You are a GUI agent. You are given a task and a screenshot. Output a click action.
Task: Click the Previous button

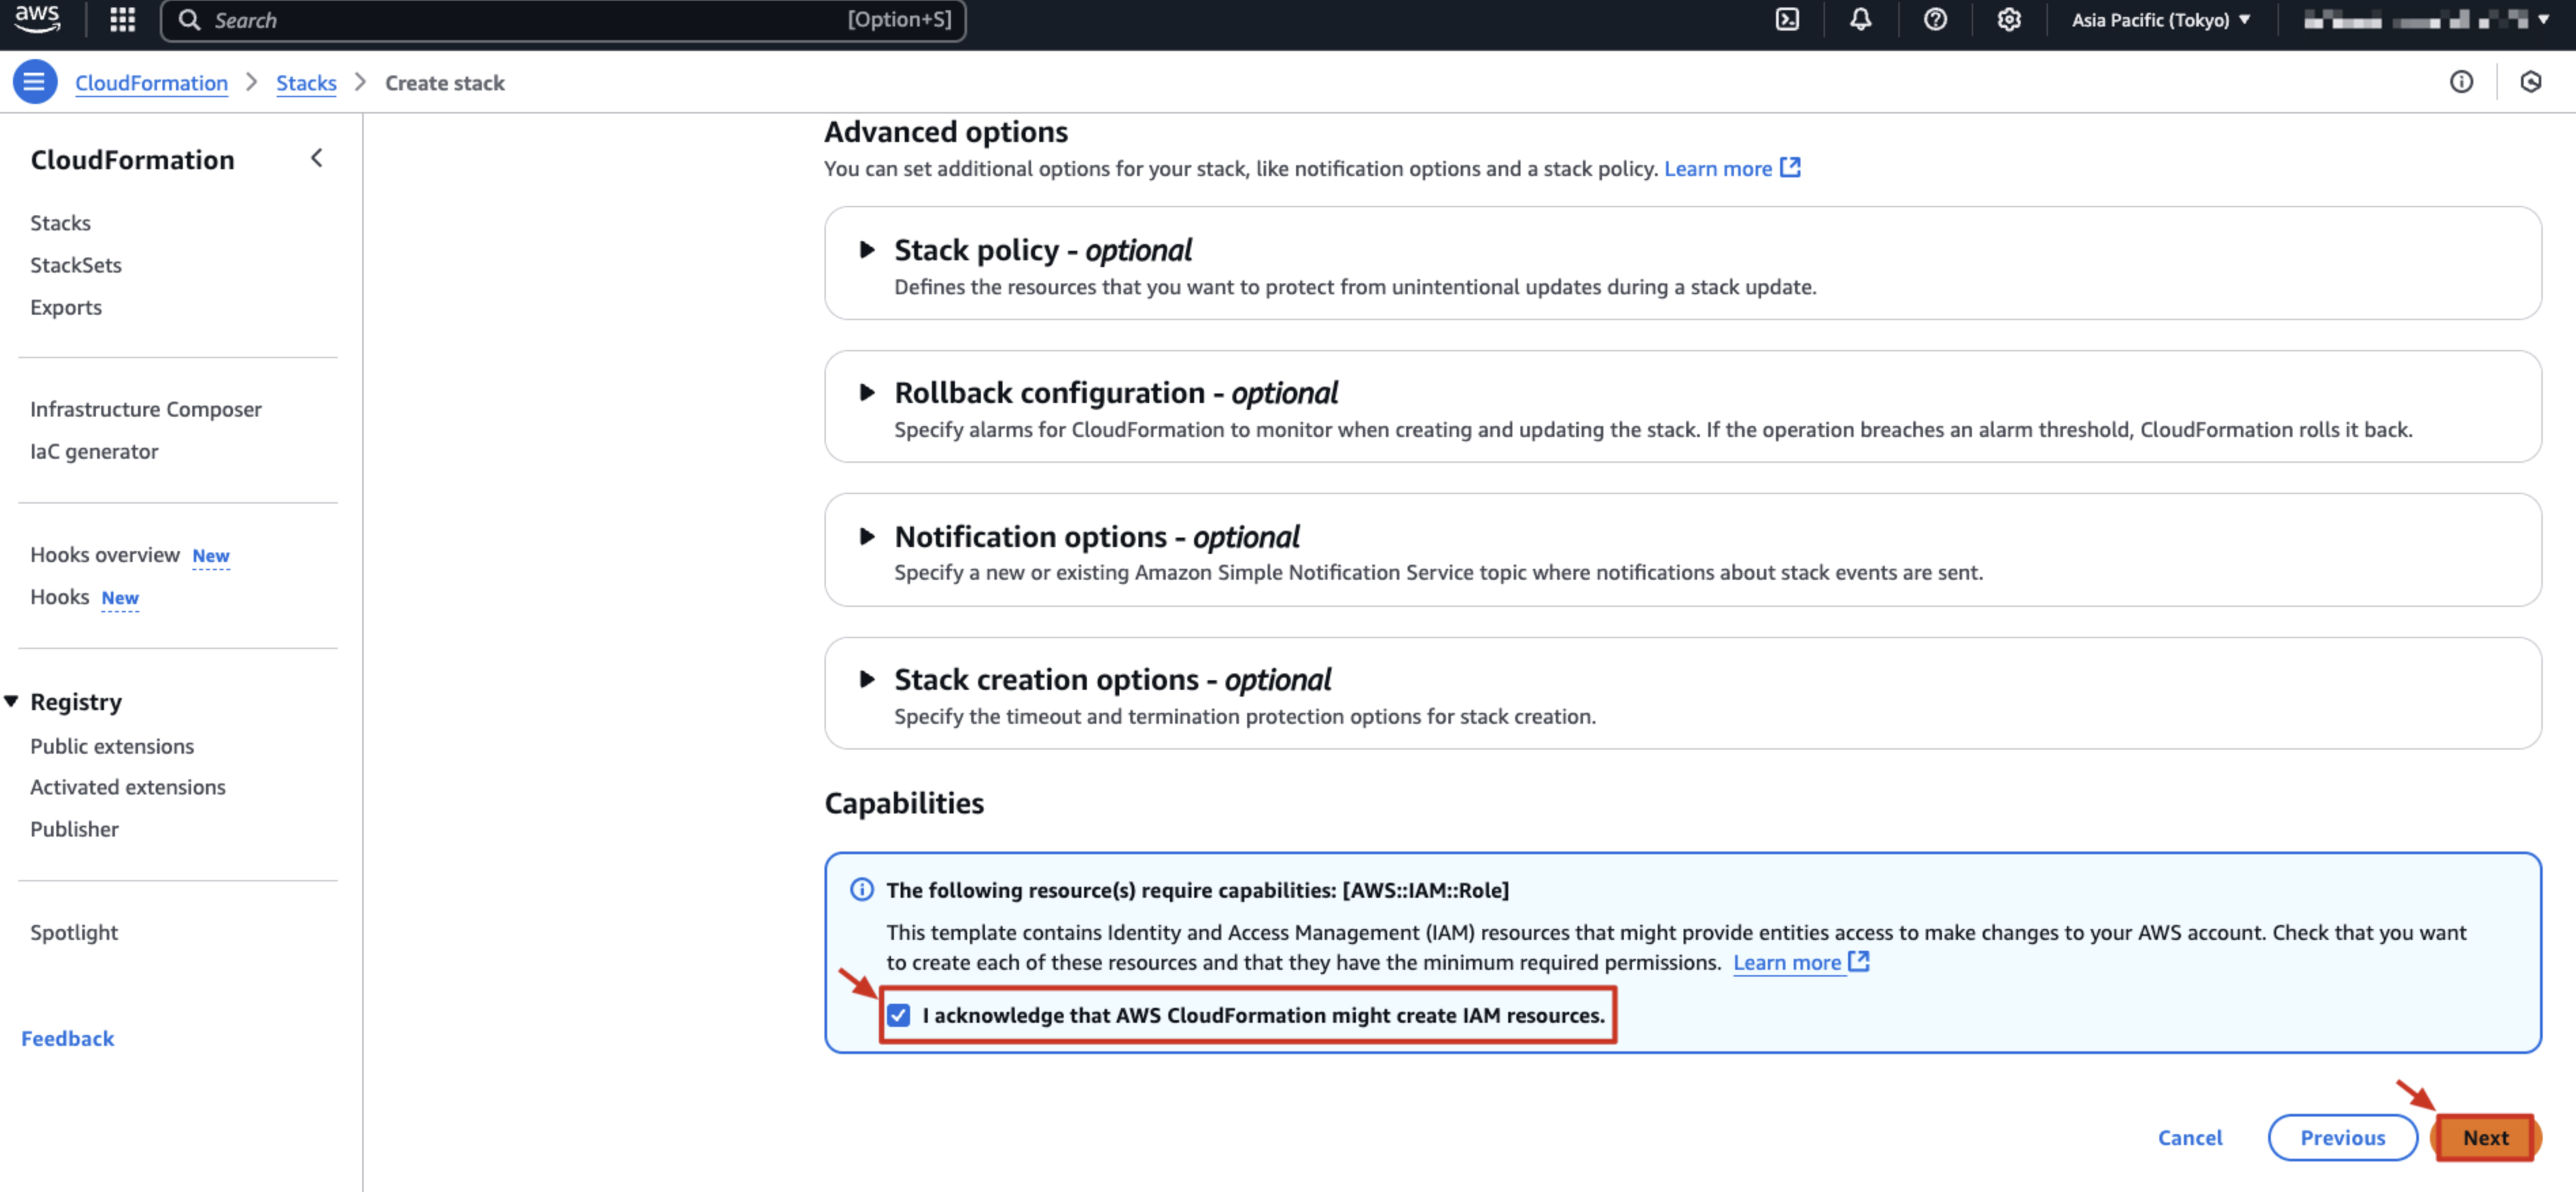tap(2342, 1138)
